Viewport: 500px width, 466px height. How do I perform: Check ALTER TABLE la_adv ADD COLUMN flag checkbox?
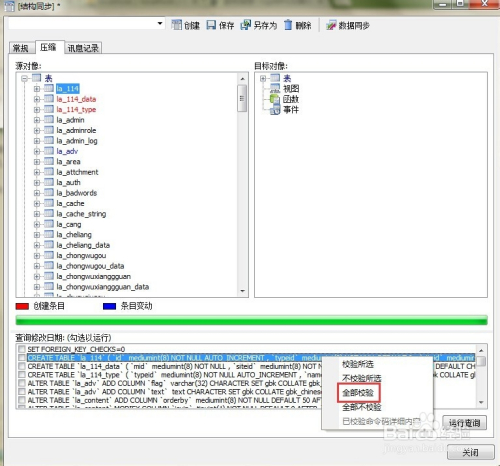click(22, 383)
